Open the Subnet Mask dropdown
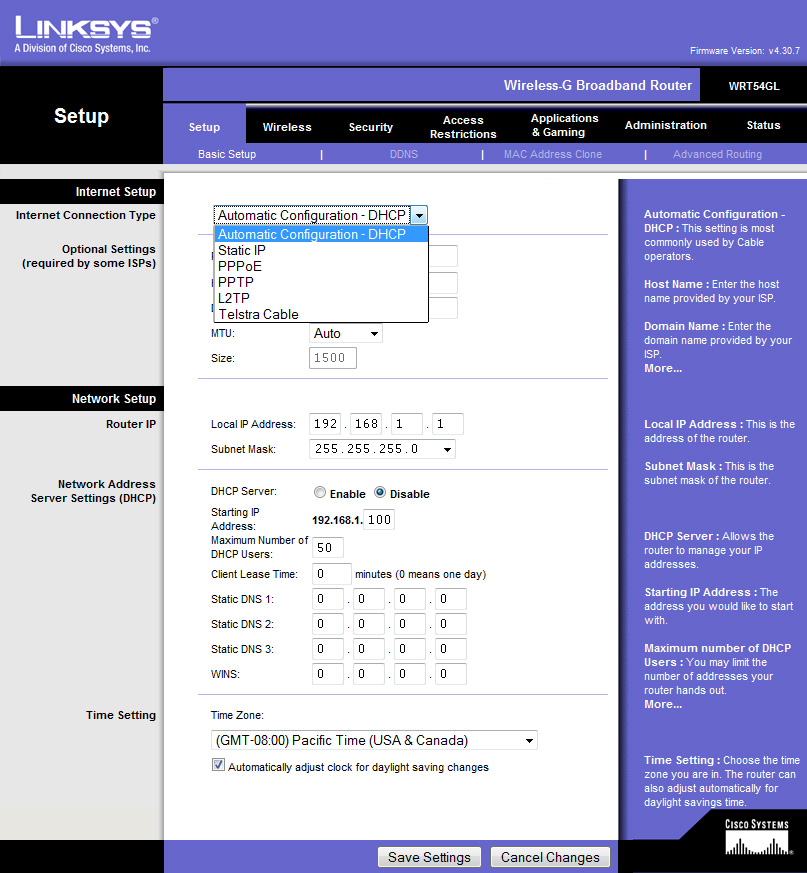This screenshot has height=873, width=807. (x=382, y=449)
